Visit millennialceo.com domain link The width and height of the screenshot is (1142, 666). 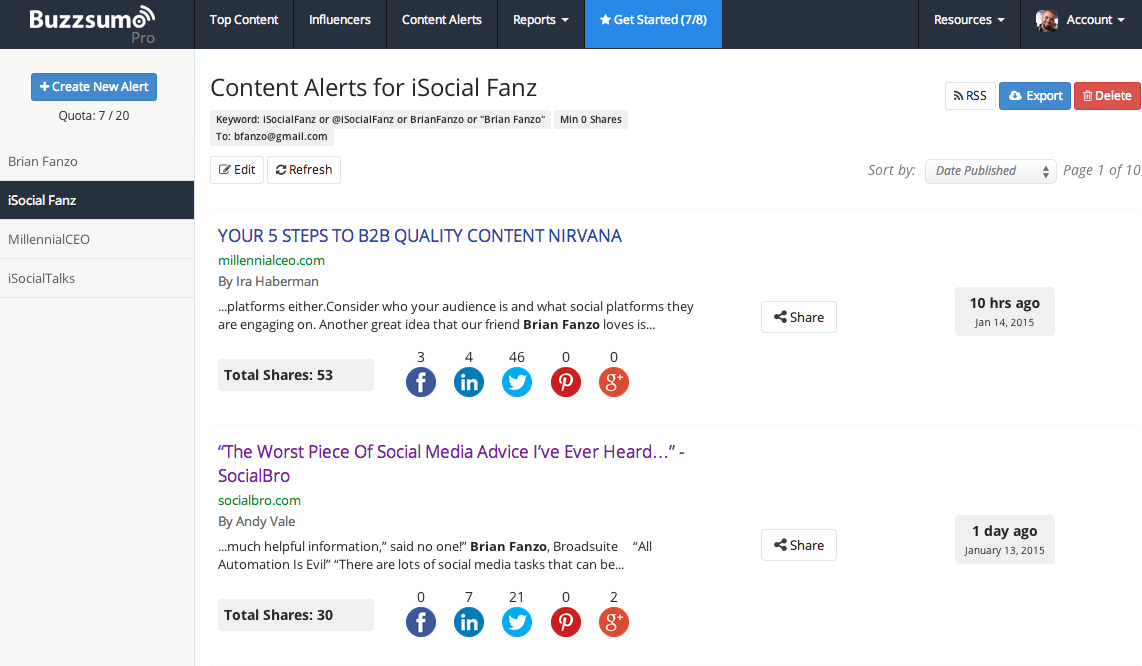click(271, 260)
